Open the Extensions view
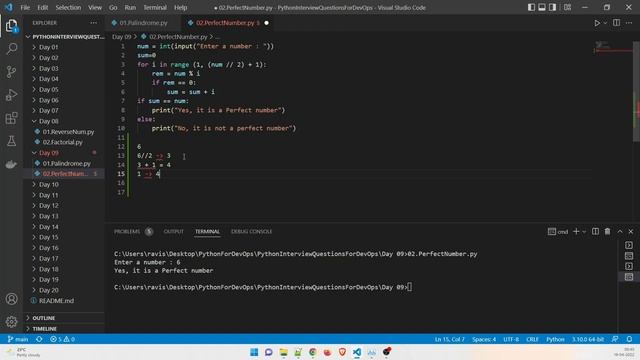Image resolution: width=640 pixels, height=360 pixels. (11, 118)
